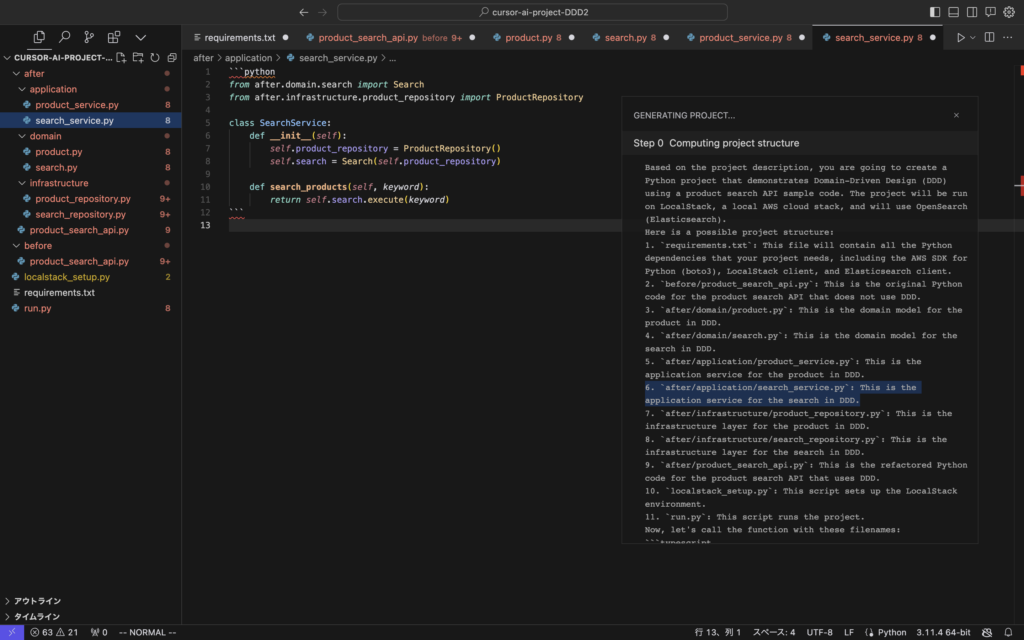1024x640 pixels.
Task: Refresh the explorer tree
Action: pyautogui.click(x=155, y=57)
